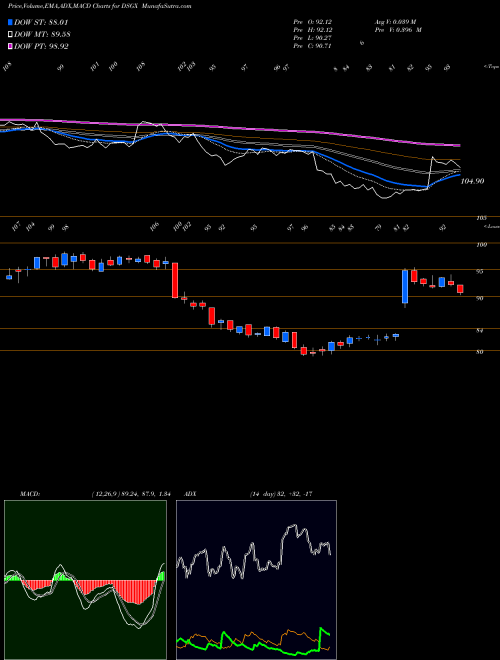
Task: Click the MACD (12,26,9) parameter values
Action: click(x=130, y=494)
